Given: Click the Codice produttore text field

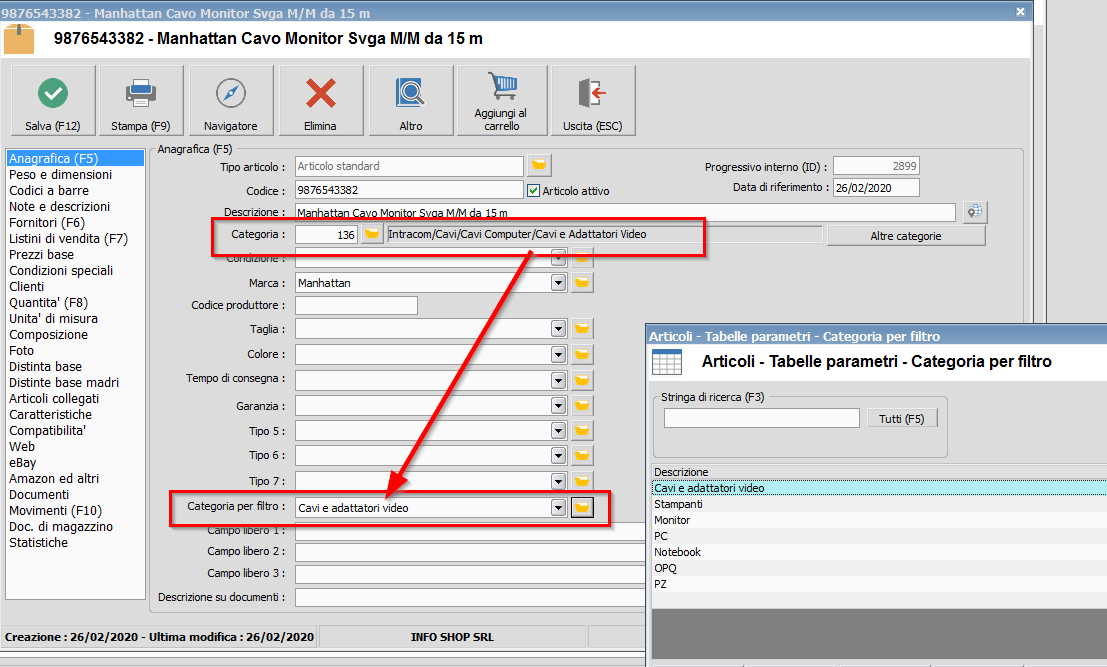Looking at the screenshot, I should (x=357, y=305).
